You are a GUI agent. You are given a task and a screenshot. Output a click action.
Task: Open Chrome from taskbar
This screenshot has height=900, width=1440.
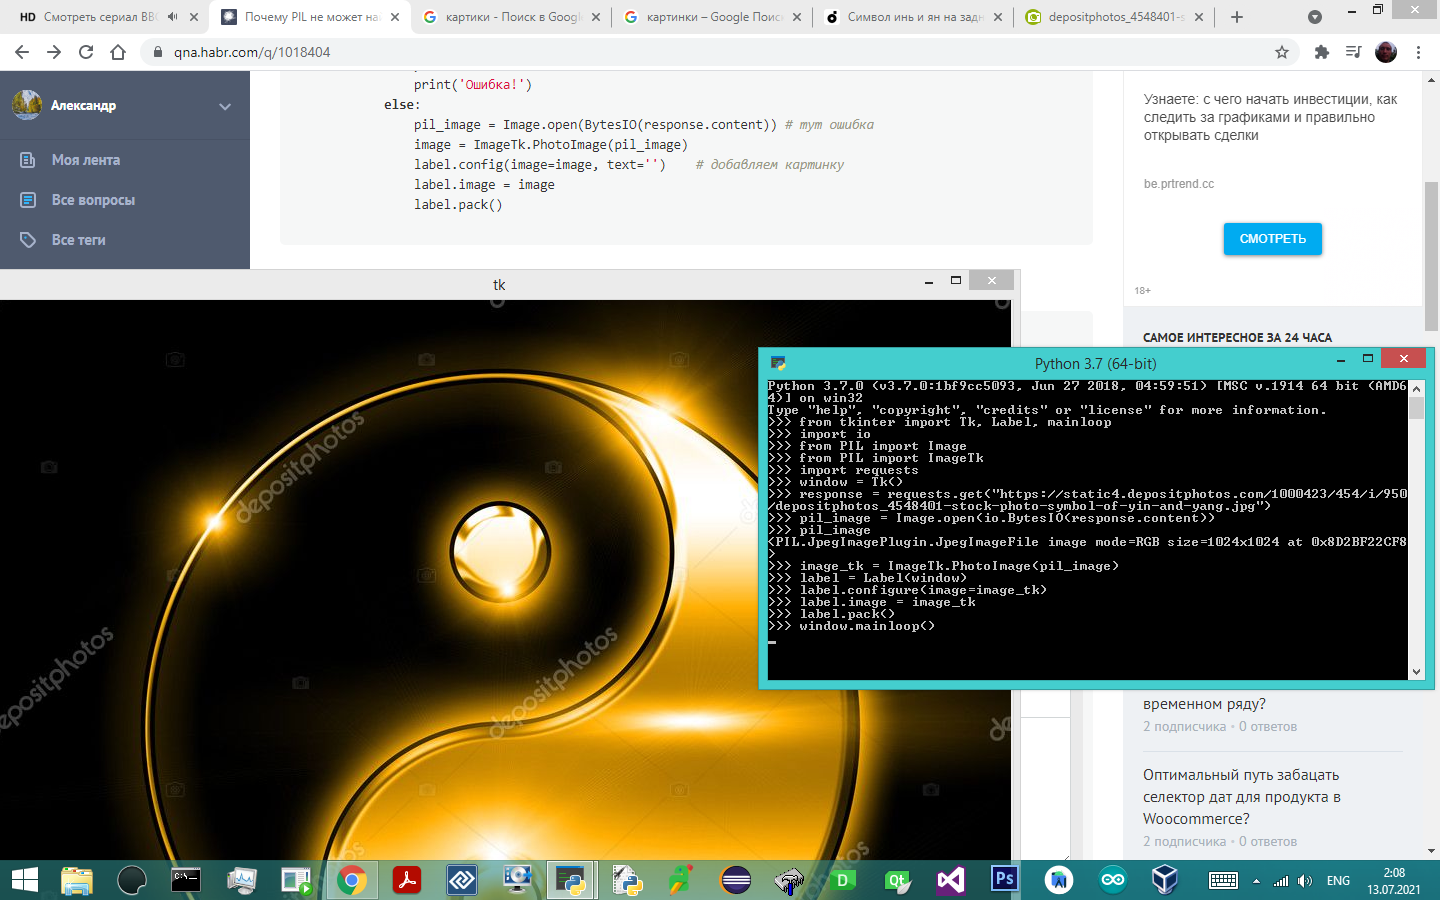(351, 880)
